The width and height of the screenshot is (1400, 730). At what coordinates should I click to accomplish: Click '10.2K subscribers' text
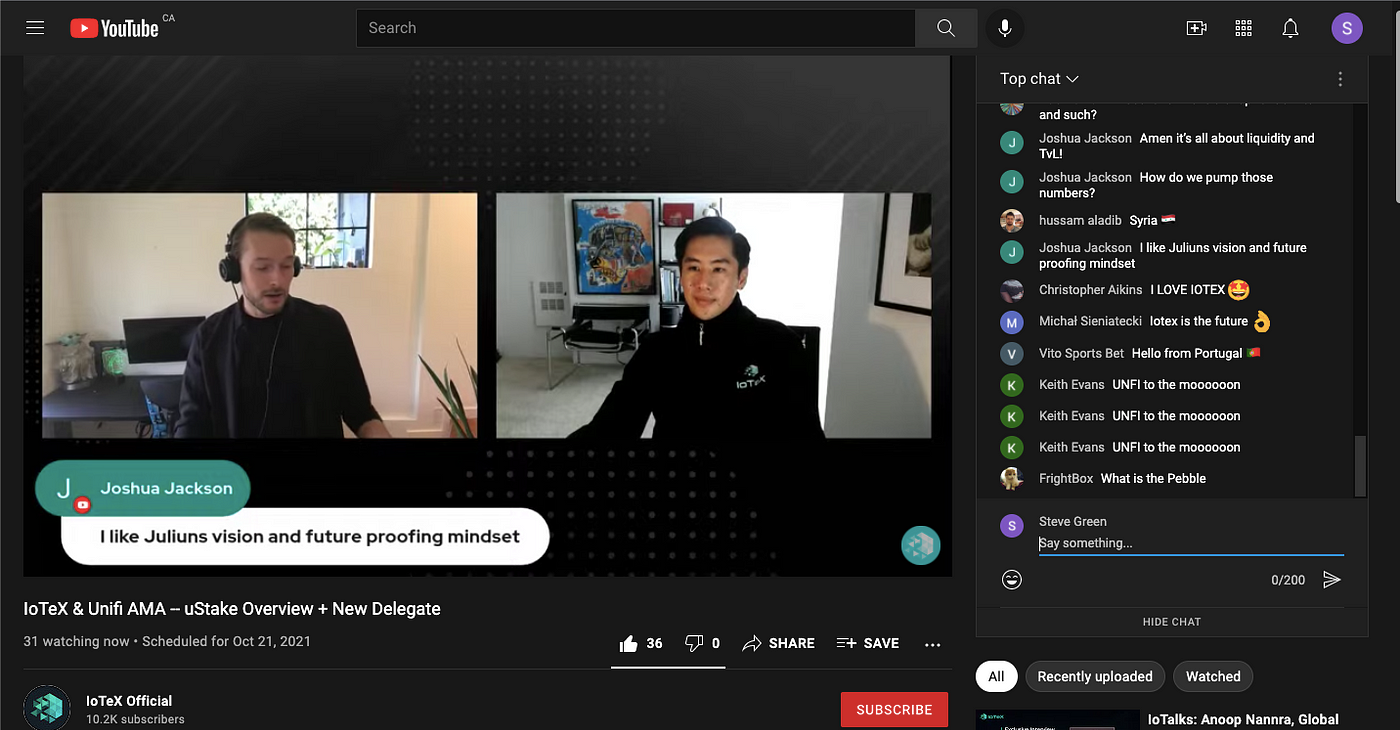[135, 719]
